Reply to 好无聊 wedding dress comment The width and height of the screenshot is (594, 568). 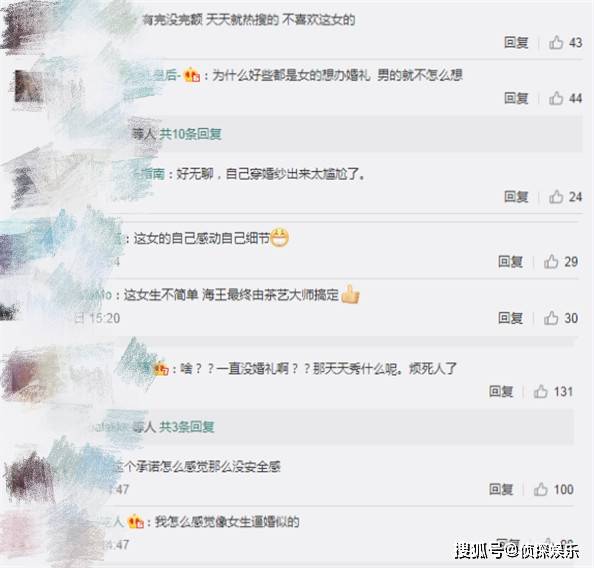tap(516, 197)
